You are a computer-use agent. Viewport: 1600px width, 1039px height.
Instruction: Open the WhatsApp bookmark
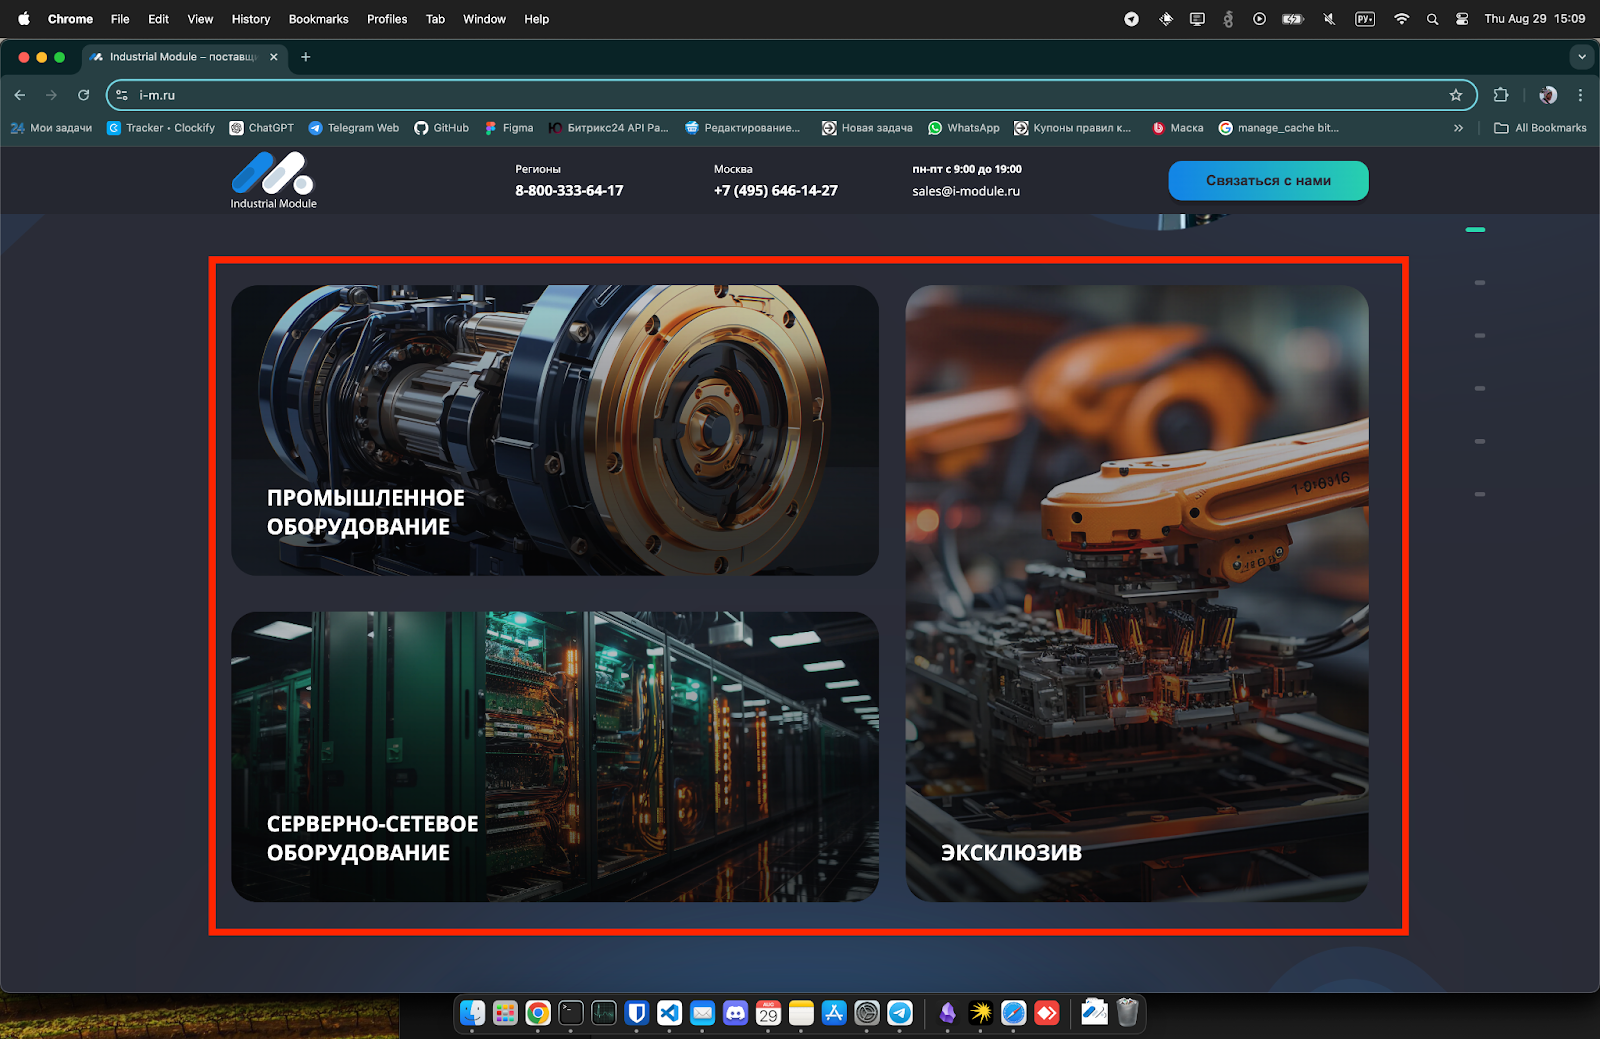pos(964,128)
